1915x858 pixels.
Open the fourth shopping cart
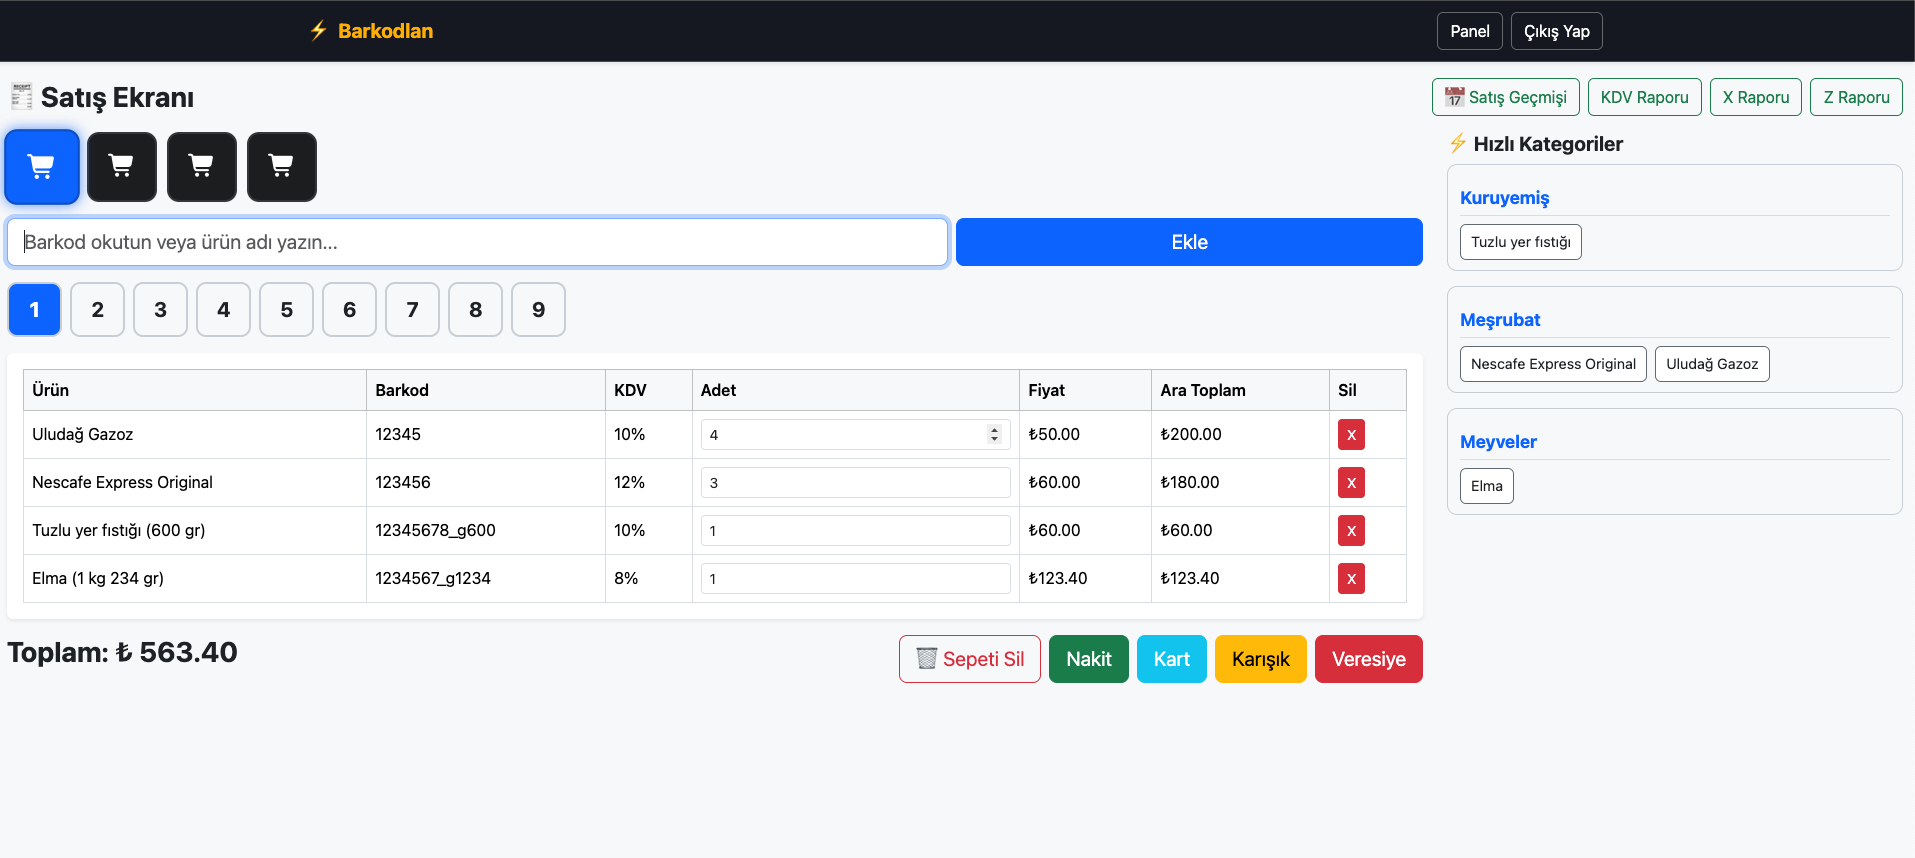tap(281, 167)
